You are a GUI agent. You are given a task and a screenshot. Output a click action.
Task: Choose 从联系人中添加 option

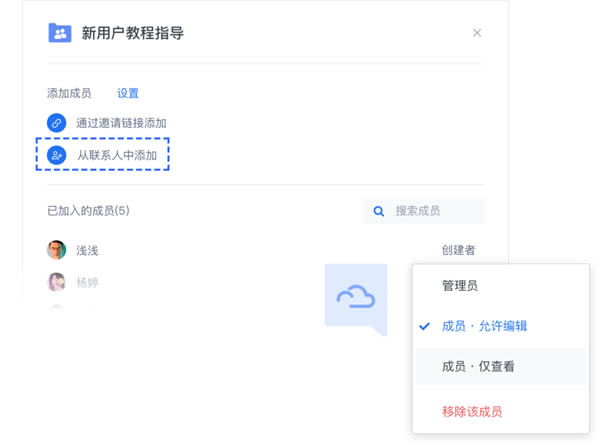coord(117,155)
